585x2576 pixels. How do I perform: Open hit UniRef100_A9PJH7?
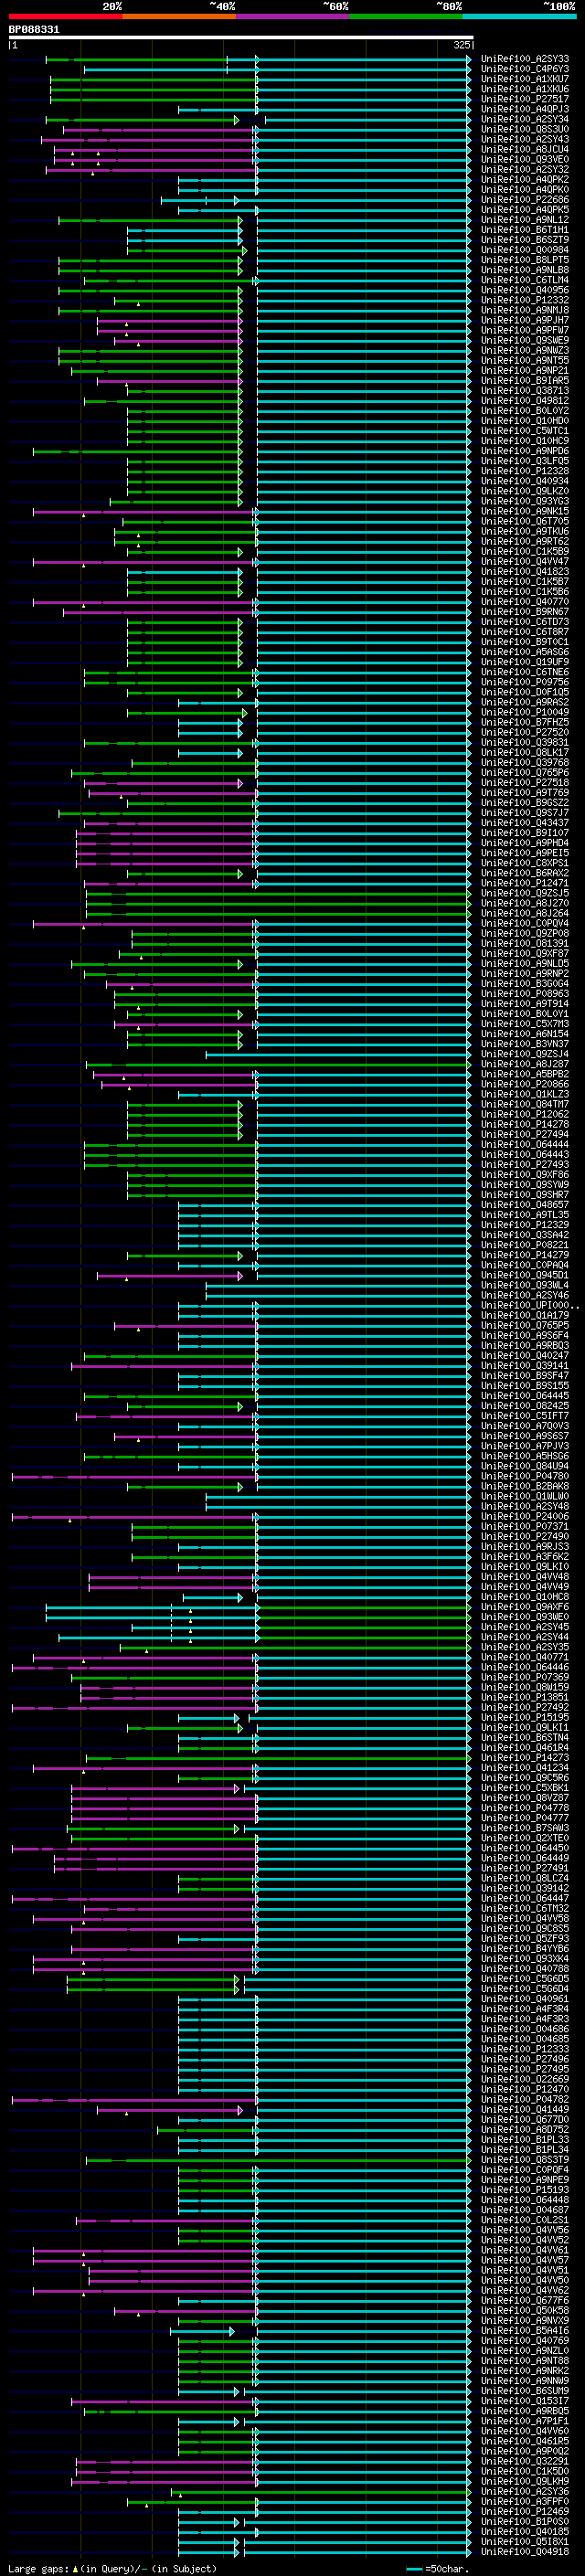click(525, 320)
